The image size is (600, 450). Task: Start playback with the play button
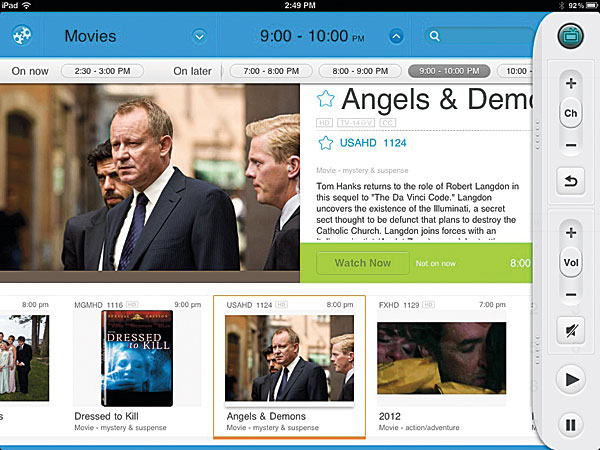(571, 380)
